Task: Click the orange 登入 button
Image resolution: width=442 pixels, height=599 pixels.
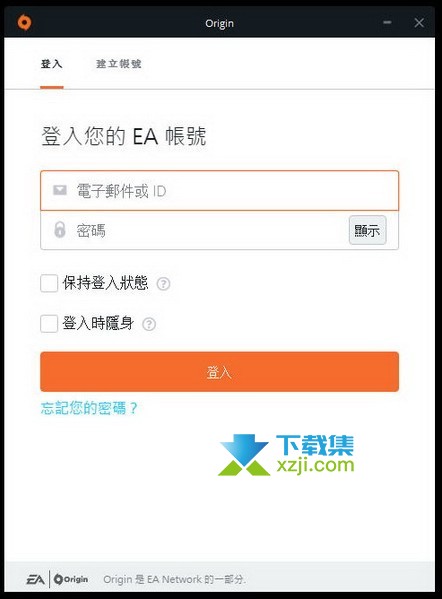Action: coord(219,372)
